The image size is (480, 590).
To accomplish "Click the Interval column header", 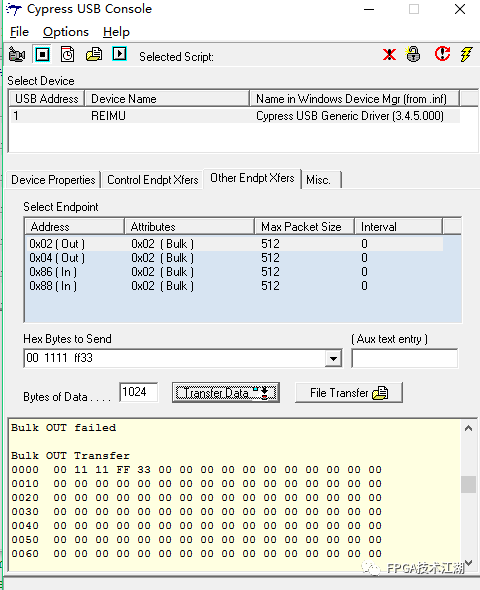I will point(399,227).
